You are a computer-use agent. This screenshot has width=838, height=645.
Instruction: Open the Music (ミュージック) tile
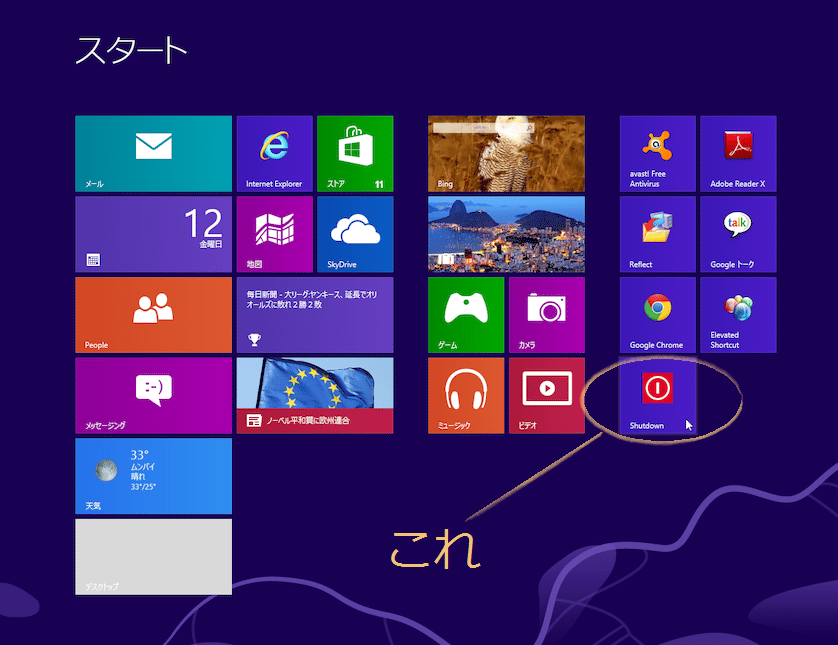tap(466, 396)
